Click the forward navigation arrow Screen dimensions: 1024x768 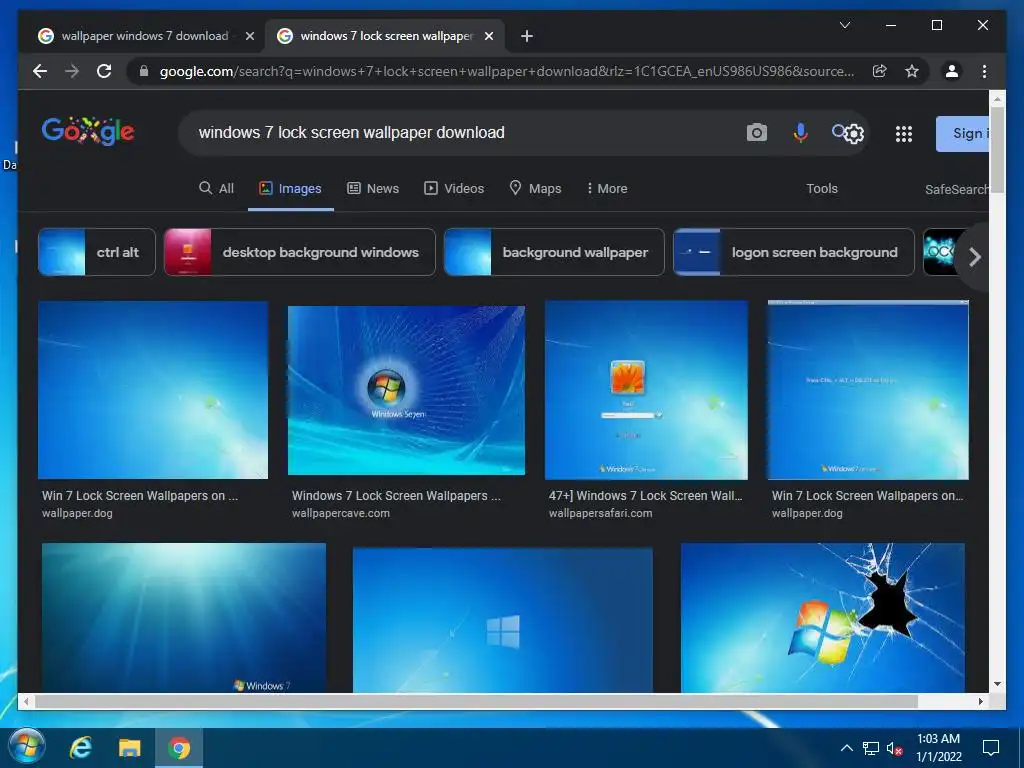click(72, 71)
